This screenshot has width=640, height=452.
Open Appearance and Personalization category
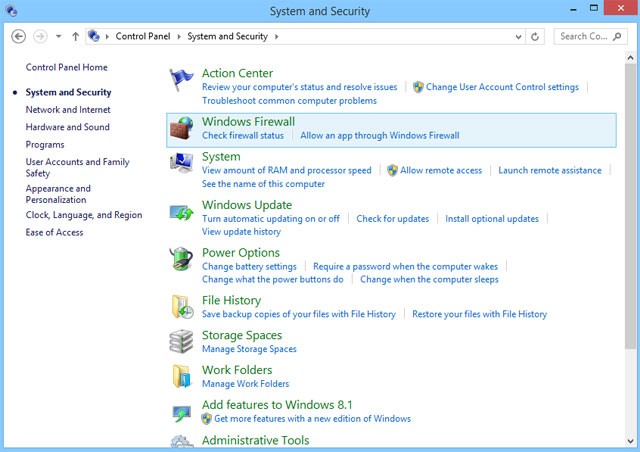coord(58,194)
